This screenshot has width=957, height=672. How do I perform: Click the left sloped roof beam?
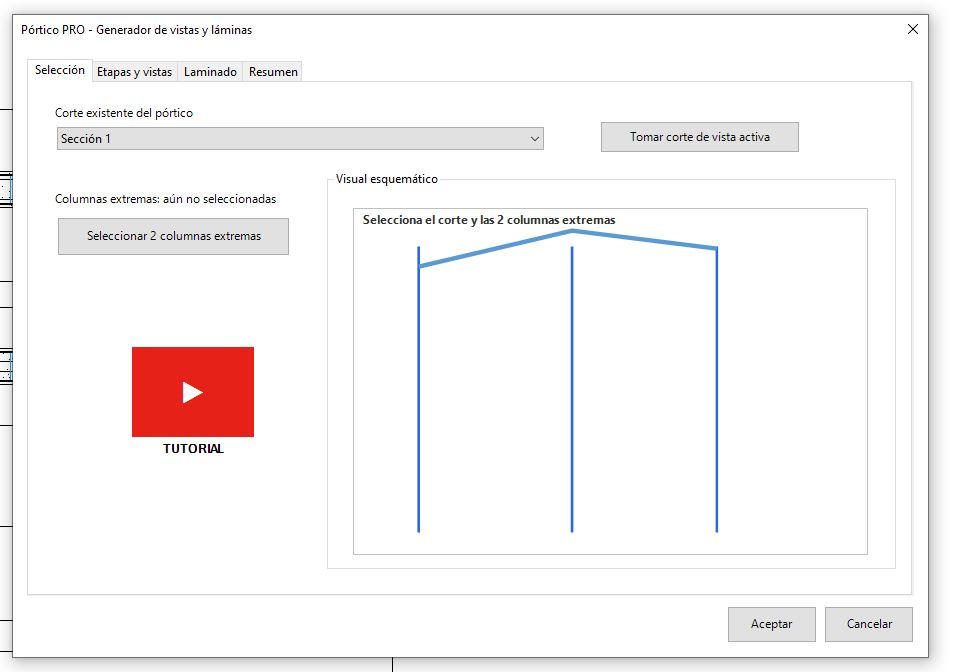tap(495, 248)
